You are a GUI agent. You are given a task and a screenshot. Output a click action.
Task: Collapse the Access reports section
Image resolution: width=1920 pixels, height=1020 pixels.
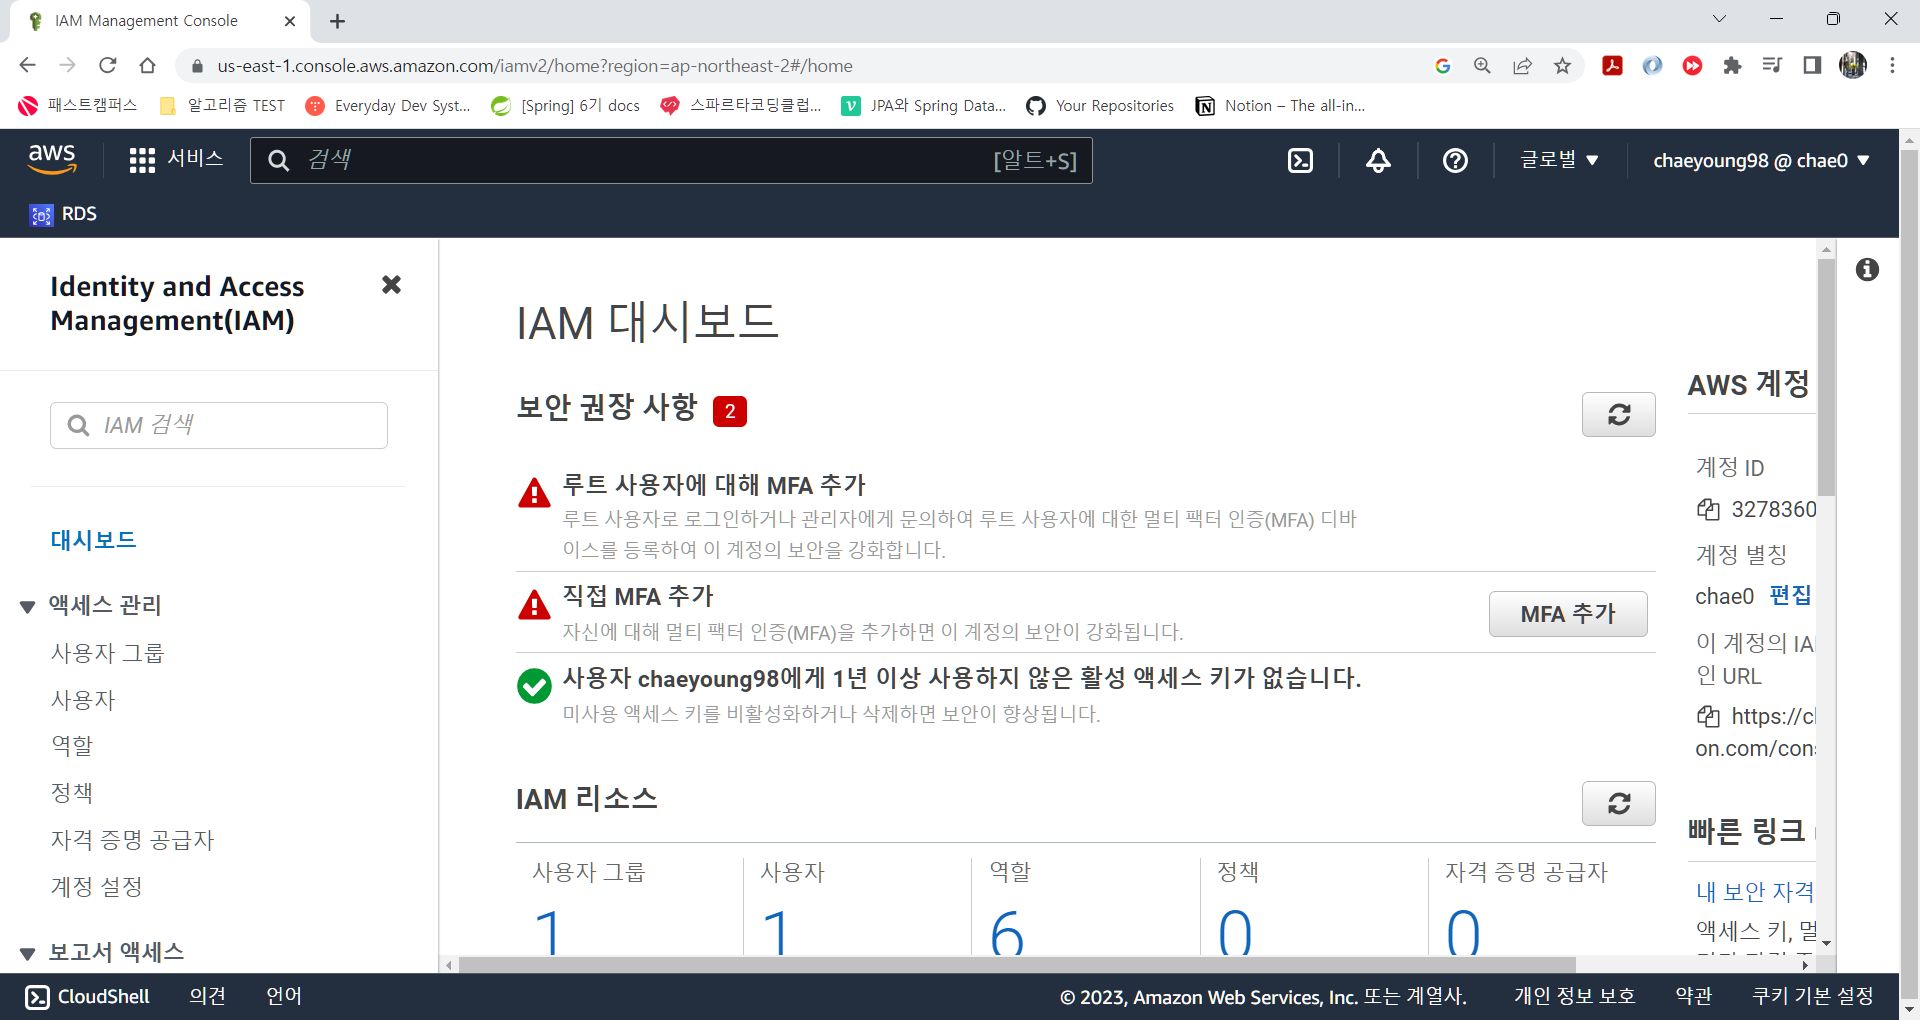pos(28,953)
